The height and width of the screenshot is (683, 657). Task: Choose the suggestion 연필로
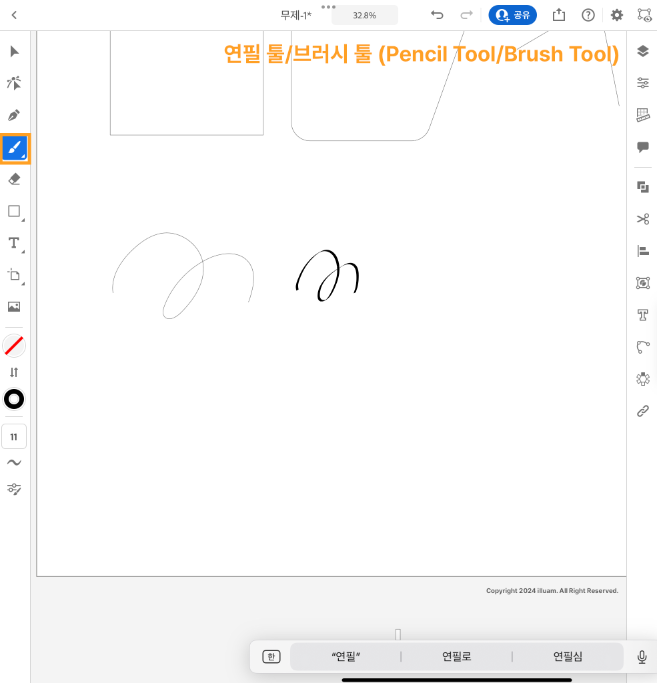(x=457, y=656)
